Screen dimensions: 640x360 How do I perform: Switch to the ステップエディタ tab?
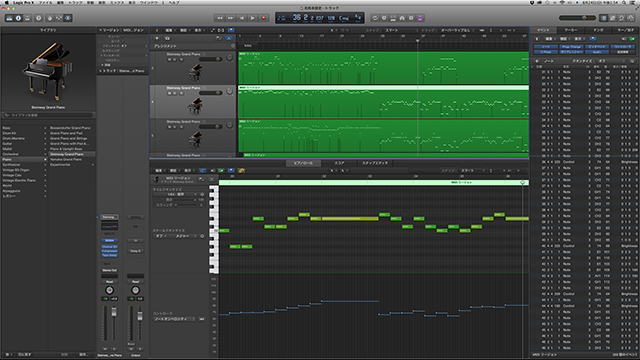pyautogui.click(x=375, y=163)
